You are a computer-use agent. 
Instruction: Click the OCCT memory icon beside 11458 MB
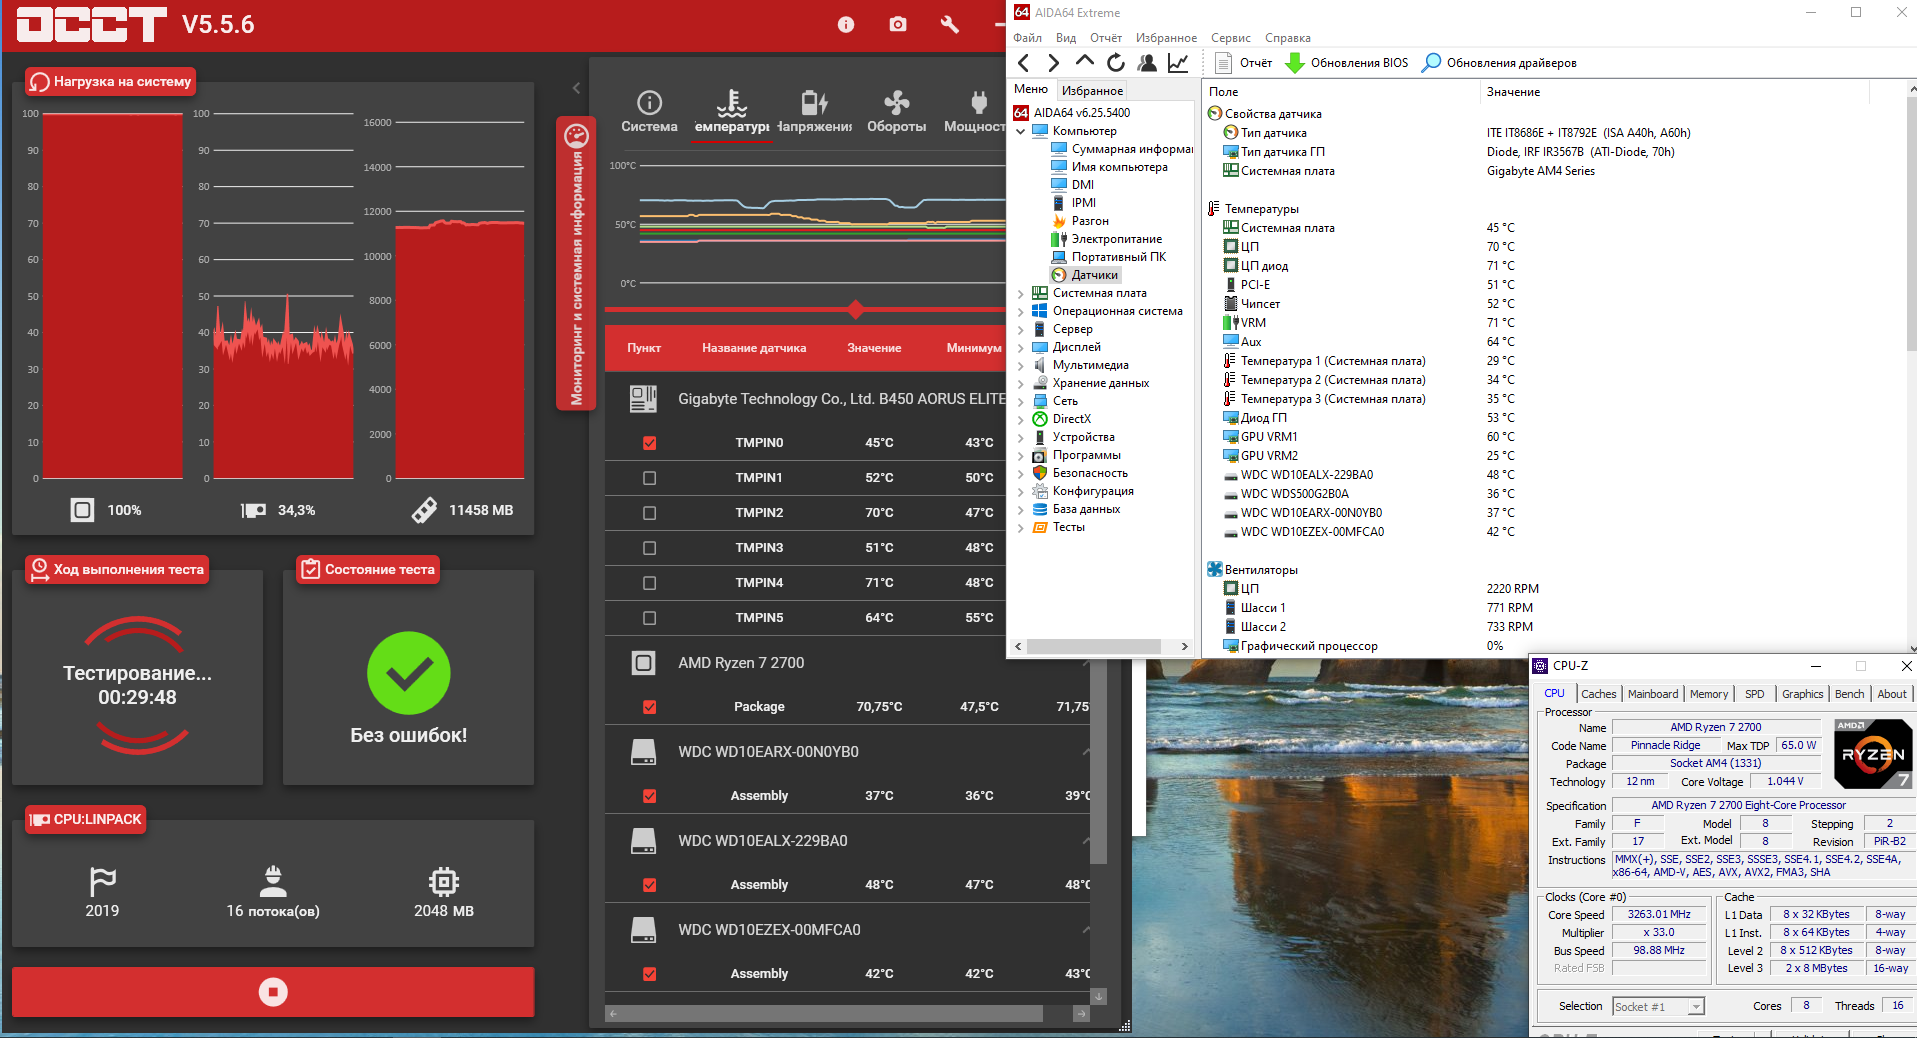tap(424, 510)
